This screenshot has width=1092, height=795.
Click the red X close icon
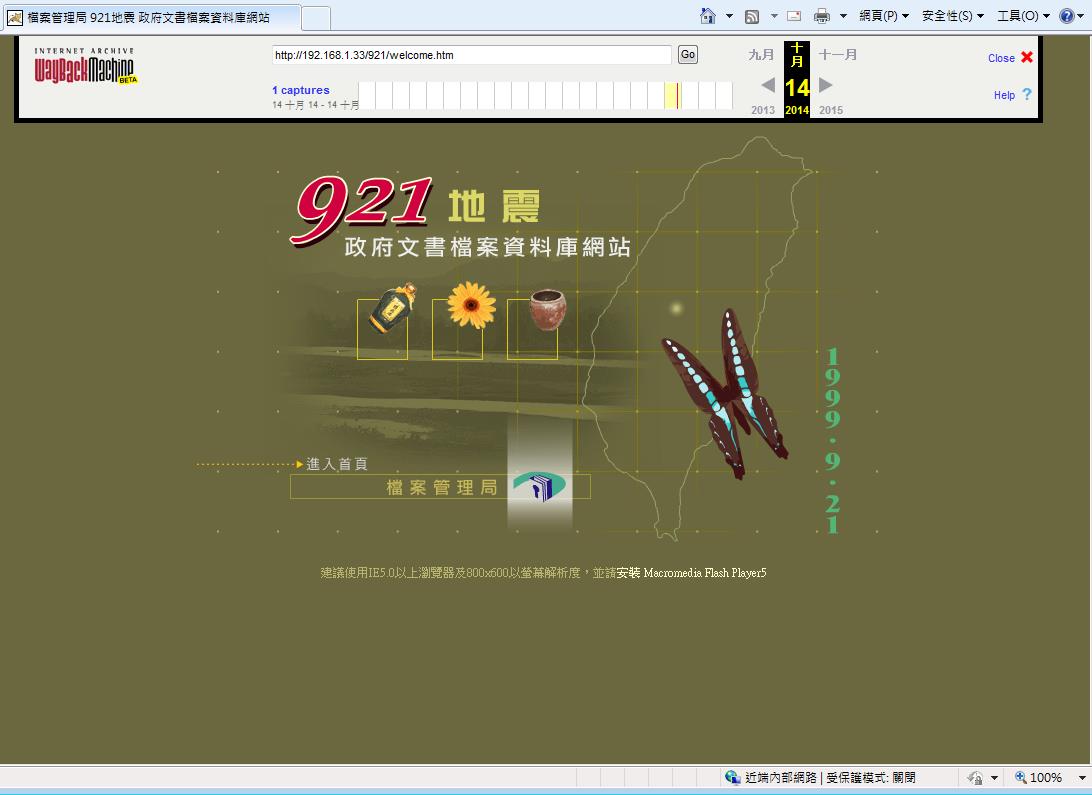click(x=1027, y=57)
